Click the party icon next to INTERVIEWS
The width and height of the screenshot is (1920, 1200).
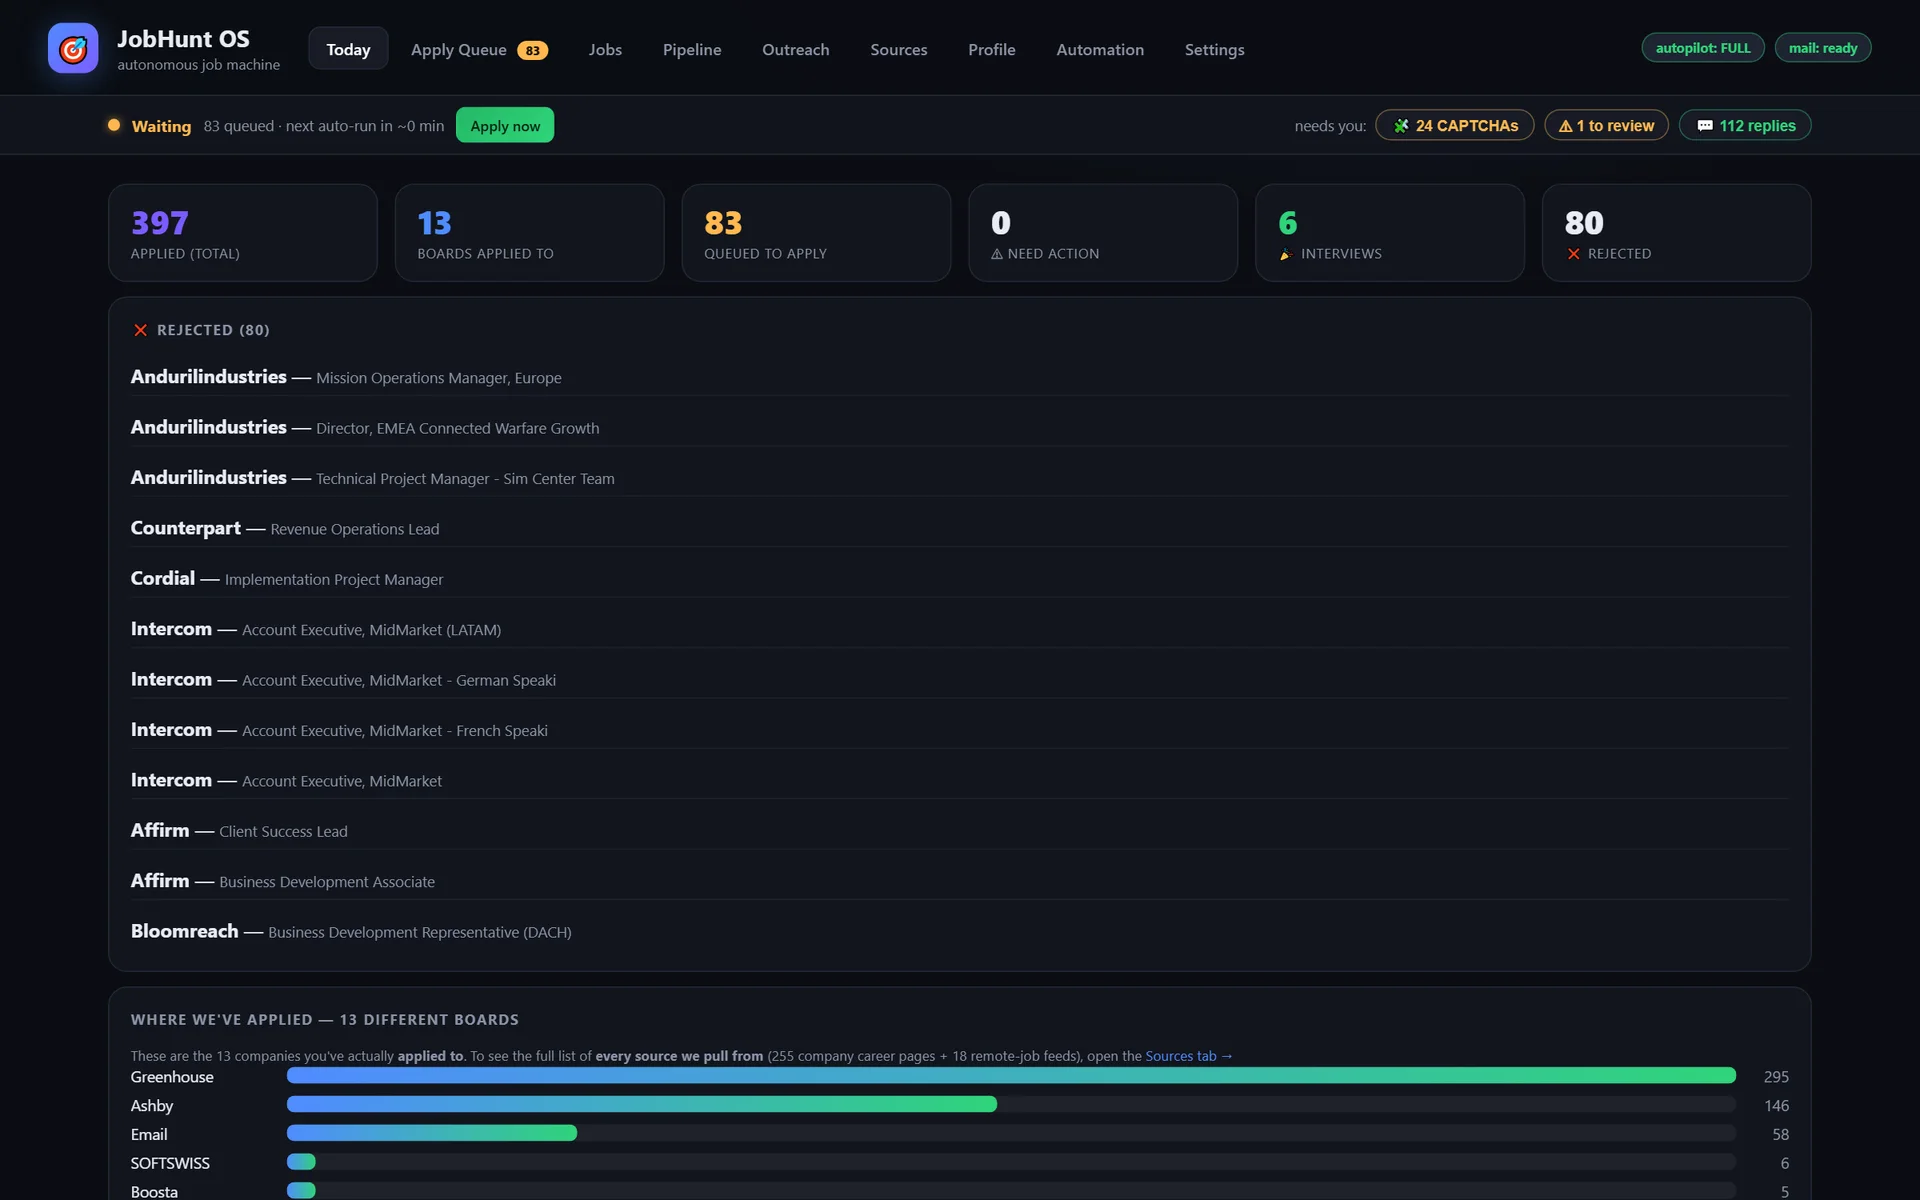pyautogui.click(x=1286, y=254)
